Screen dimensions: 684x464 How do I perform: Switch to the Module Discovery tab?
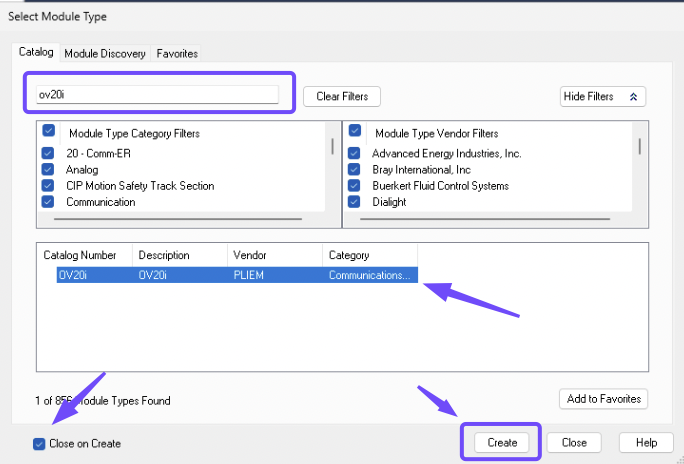pos(105,53)
